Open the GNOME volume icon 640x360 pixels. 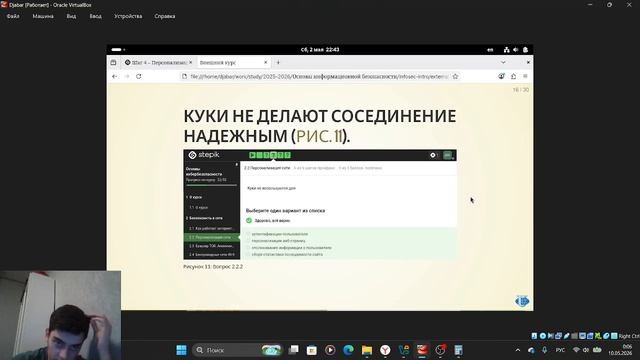(516, 50)
